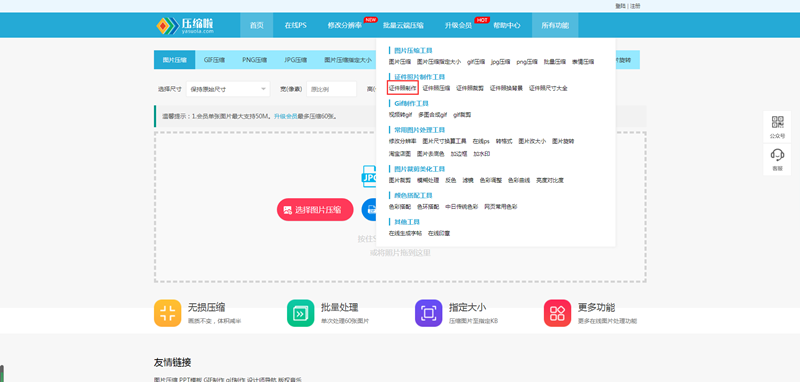Open gif裁剪 under Gif制作工具

462,115
